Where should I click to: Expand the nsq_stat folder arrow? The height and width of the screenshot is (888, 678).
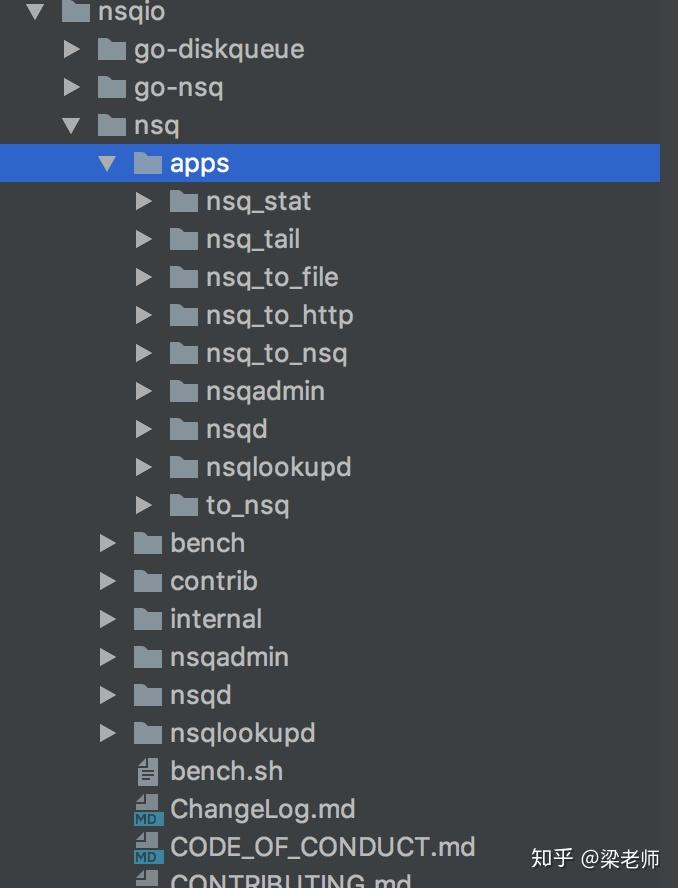(x=144, y=201)
